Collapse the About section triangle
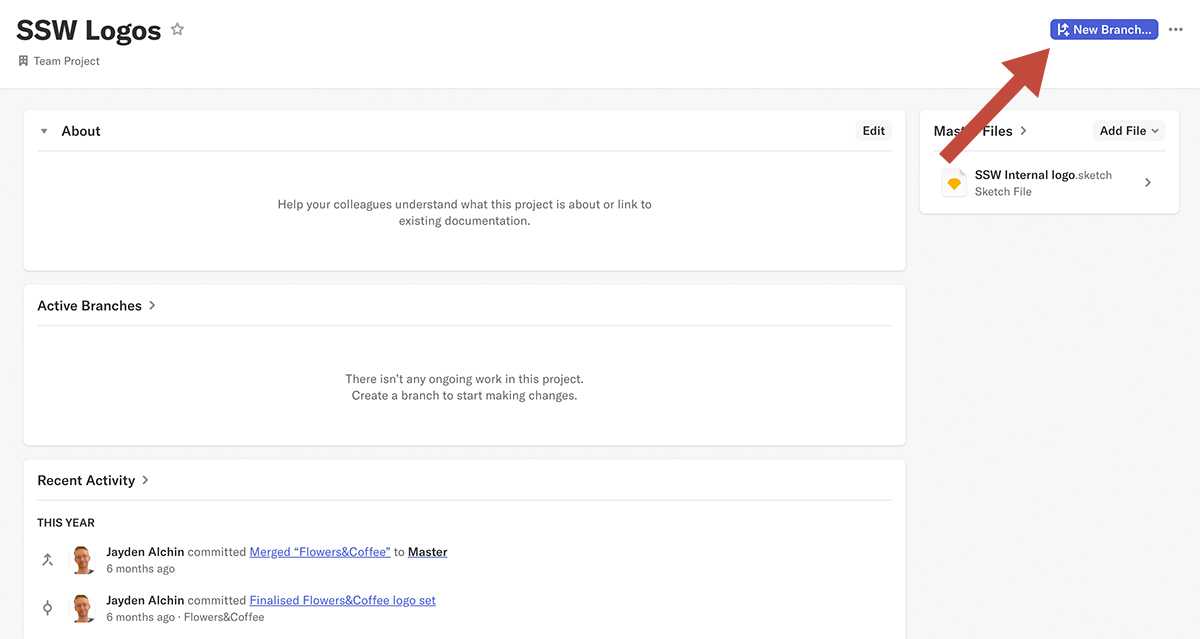The width and height of the screenshot is (1200, 639). (44, 131)
